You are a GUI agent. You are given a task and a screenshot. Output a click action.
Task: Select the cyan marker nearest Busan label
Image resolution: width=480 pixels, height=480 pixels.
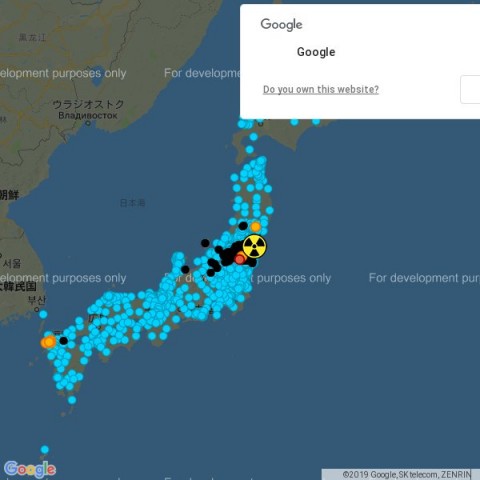[x=43, y=314]
